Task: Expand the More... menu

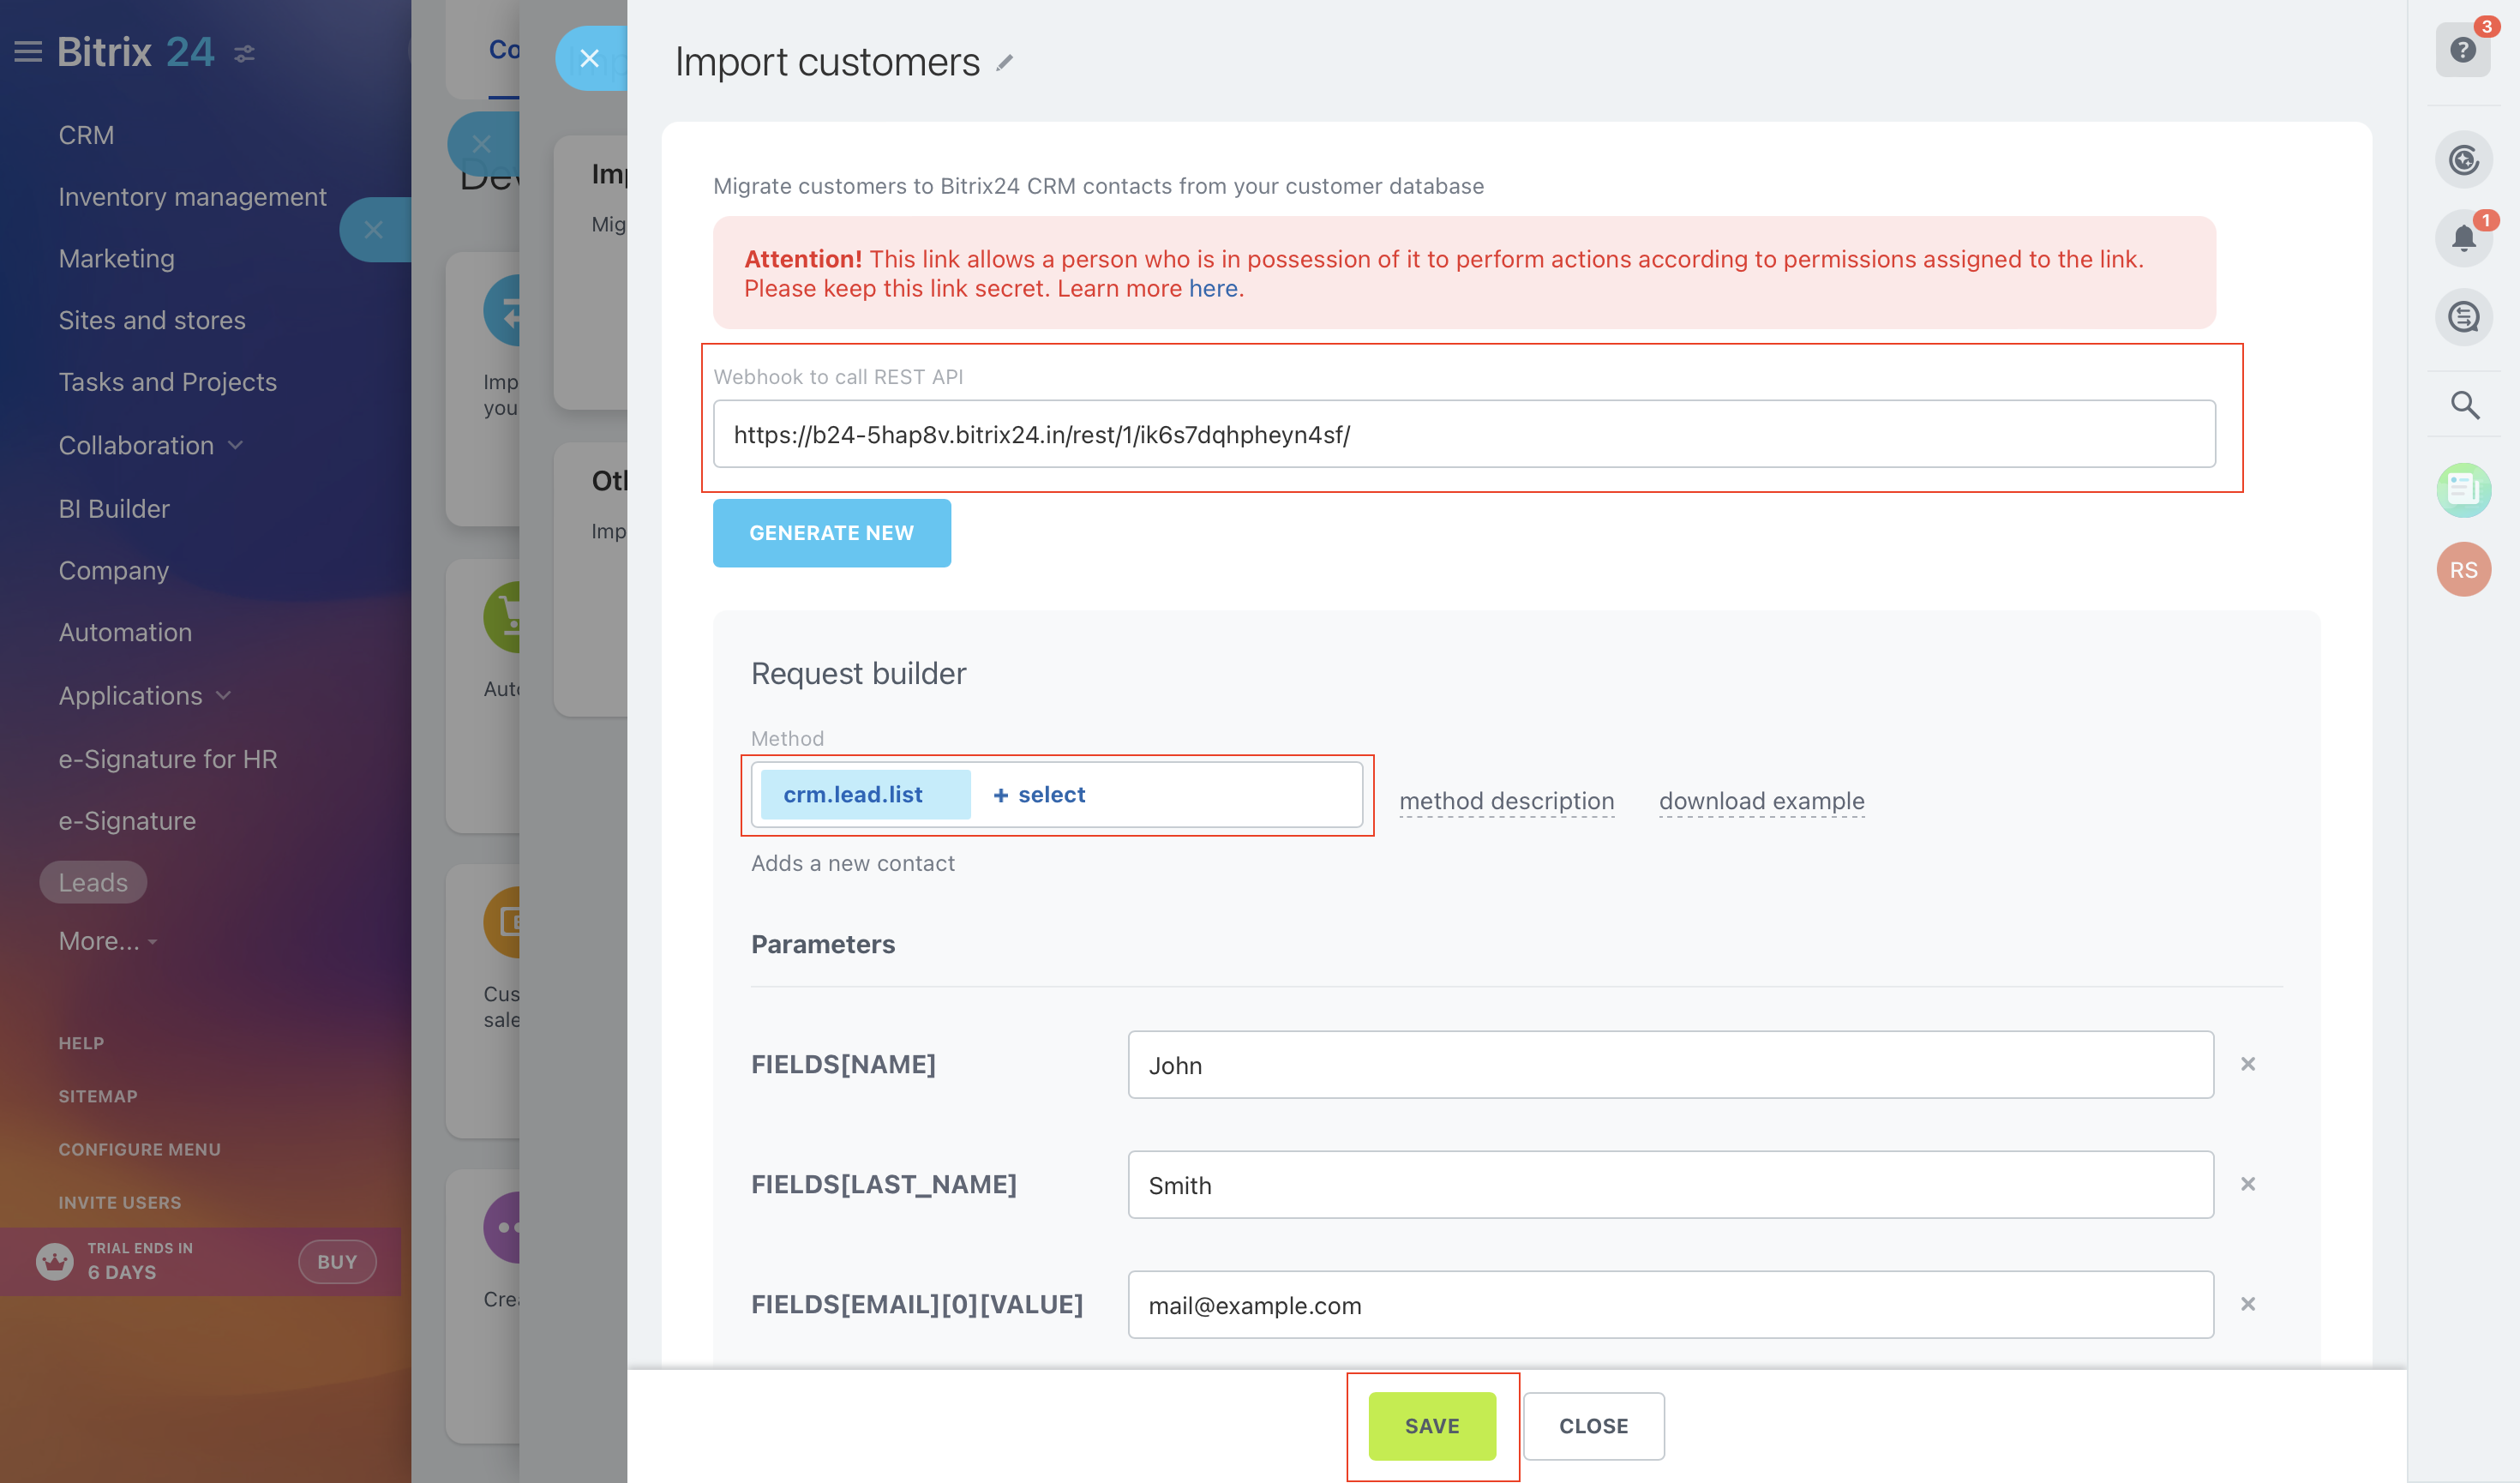Action: 107,941
